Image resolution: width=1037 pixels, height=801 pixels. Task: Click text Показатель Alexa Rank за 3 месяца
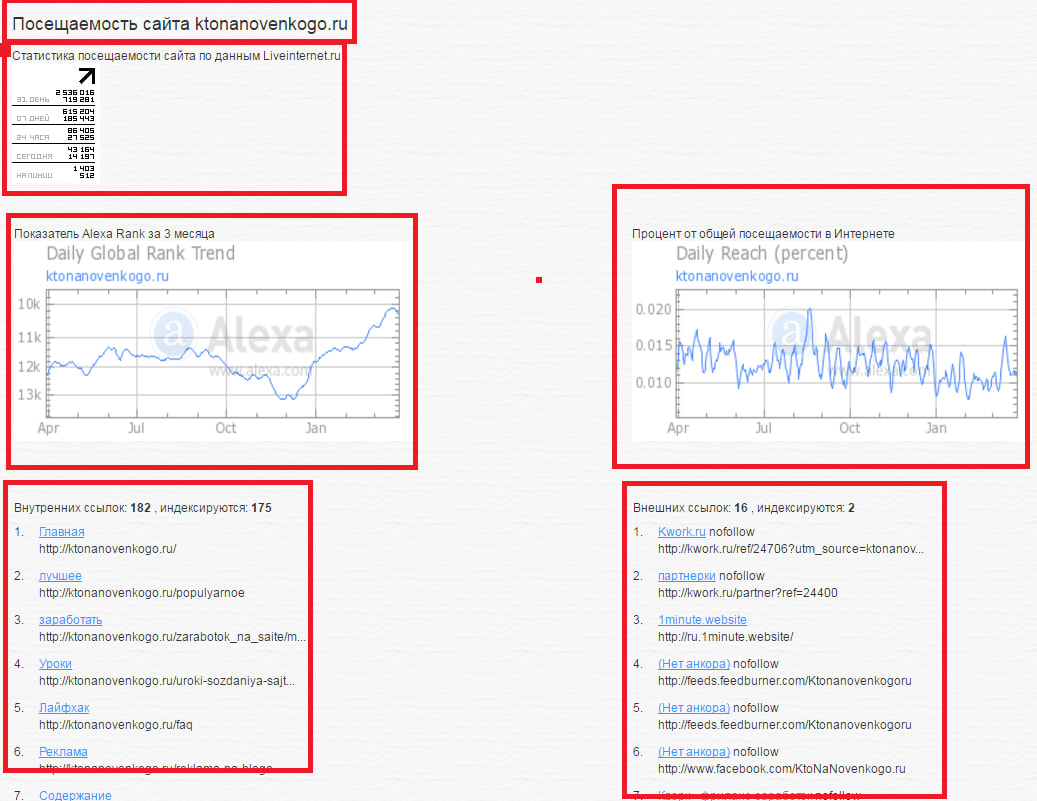tap(114, 233)
